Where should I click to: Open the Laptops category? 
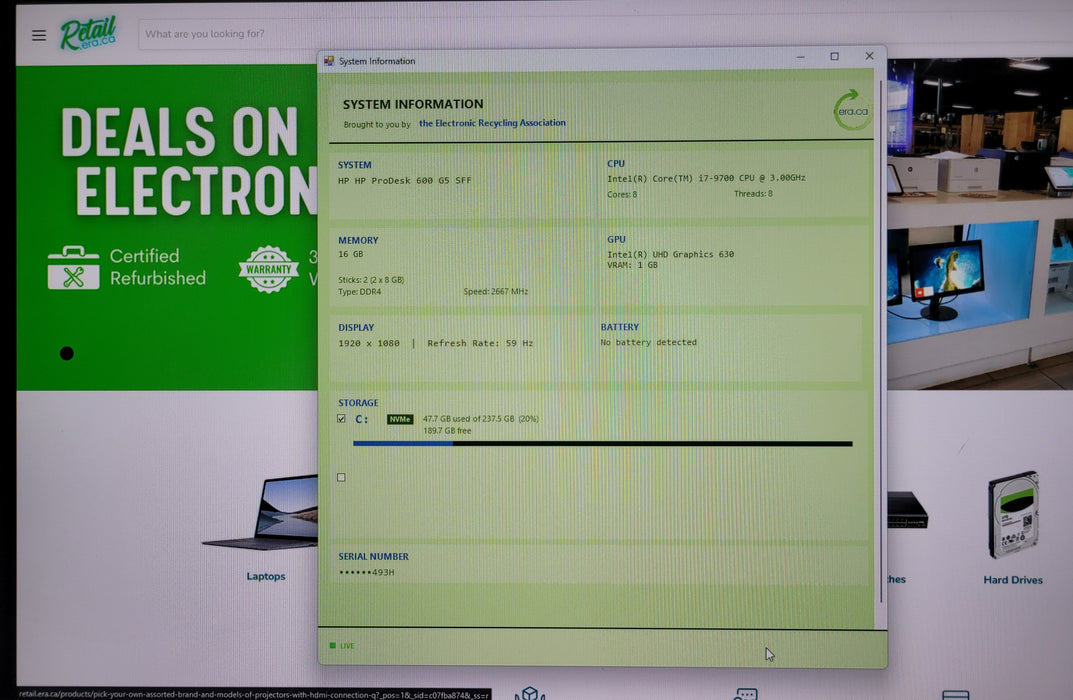[x=266, y=576]
